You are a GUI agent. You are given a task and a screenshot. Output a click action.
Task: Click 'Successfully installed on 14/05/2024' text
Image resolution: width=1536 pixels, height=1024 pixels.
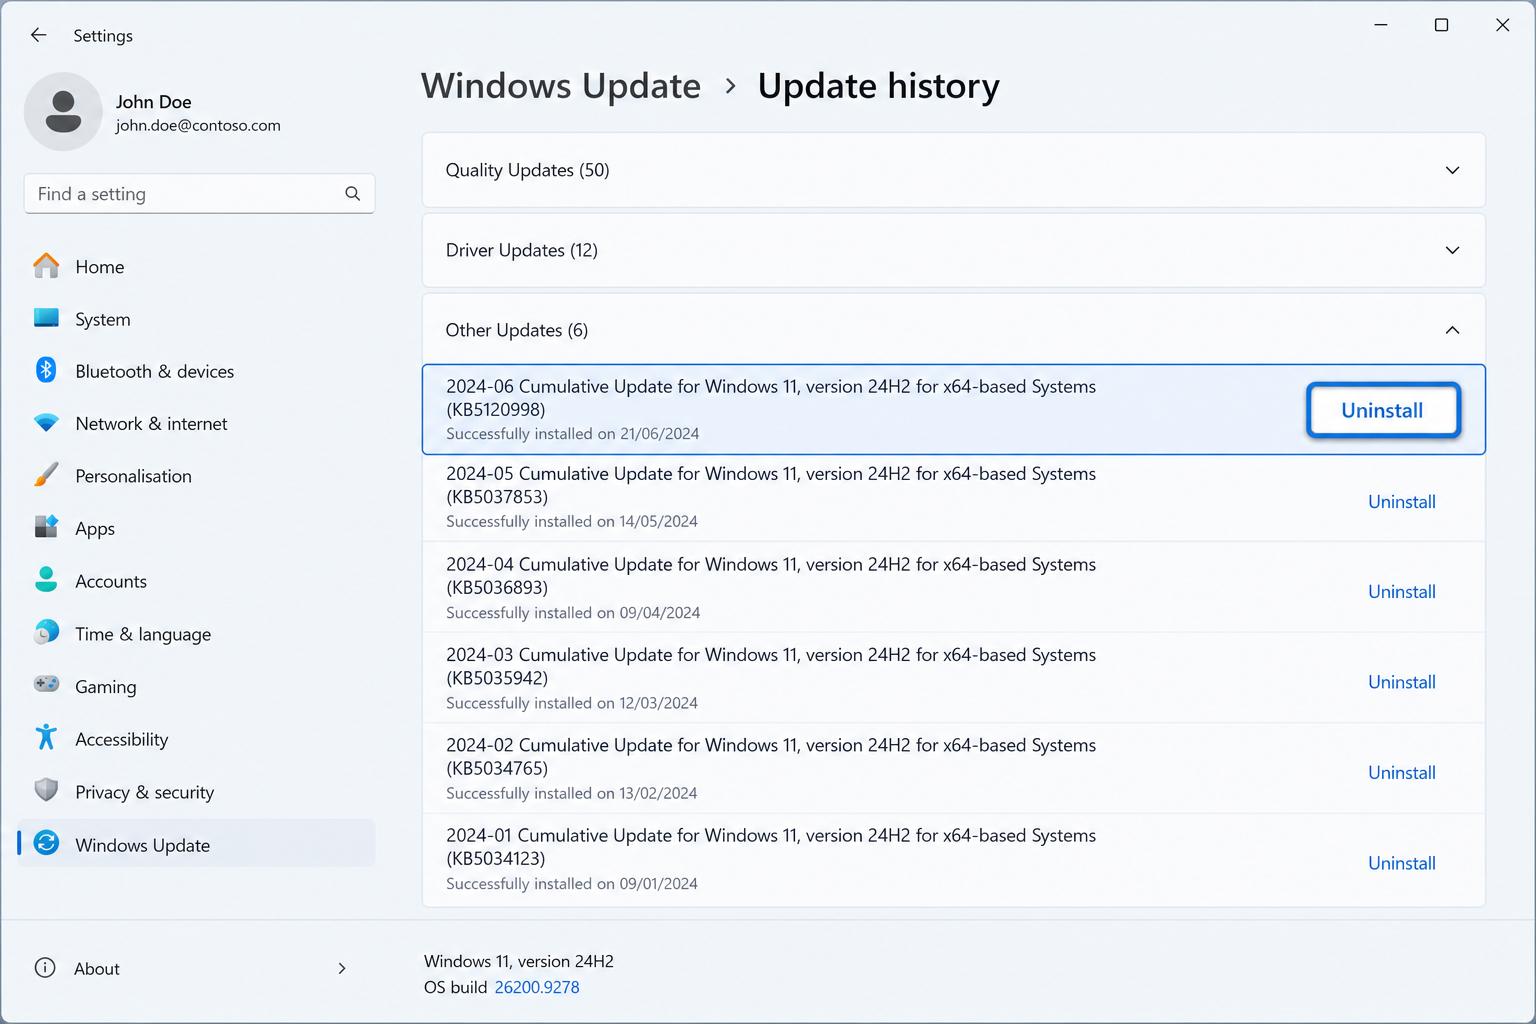572,521
